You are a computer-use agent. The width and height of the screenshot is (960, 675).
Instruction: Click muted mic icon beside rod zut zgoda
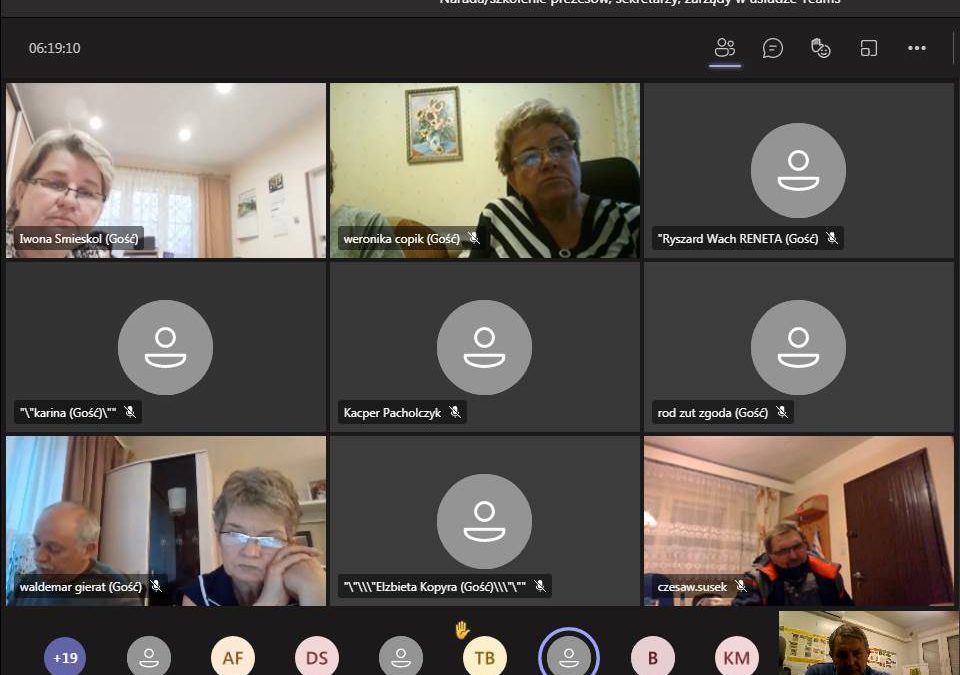(782, 412)
